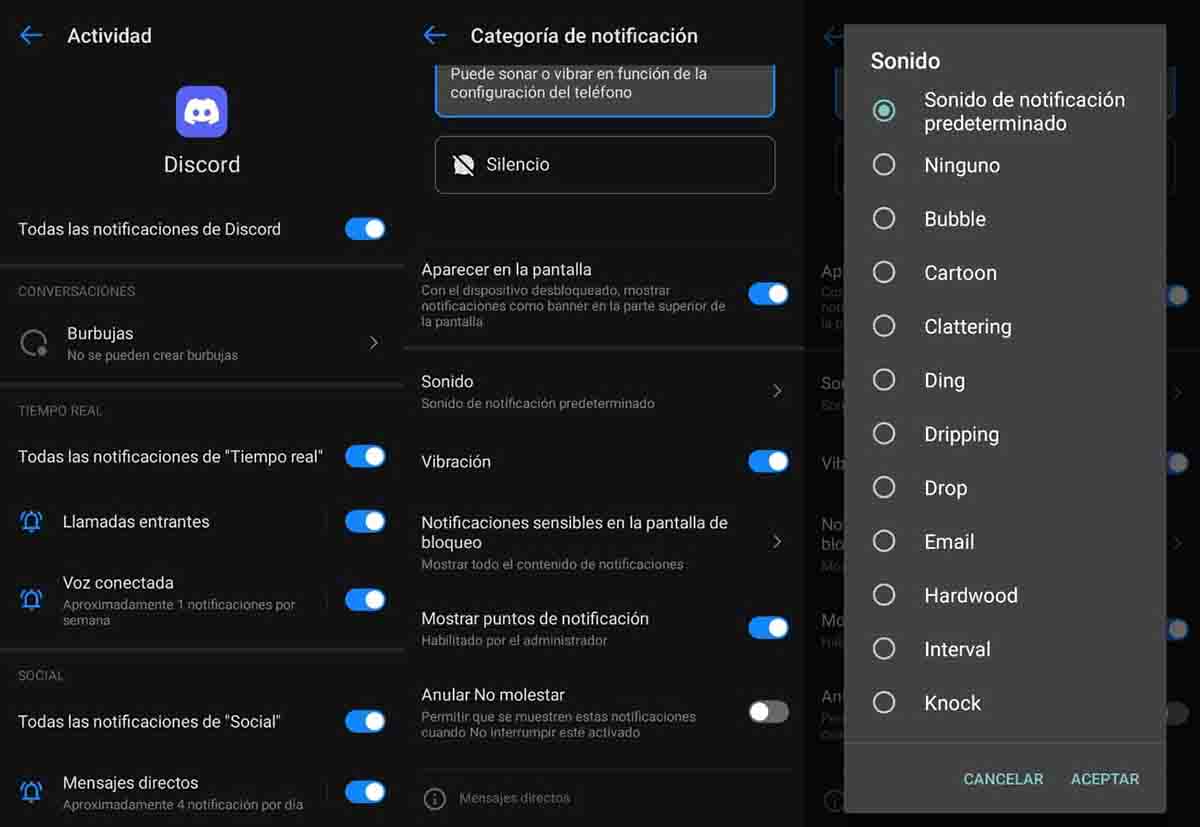
Task: Tap the bell icon beside Voz conectada
Action: coord(32,600)
